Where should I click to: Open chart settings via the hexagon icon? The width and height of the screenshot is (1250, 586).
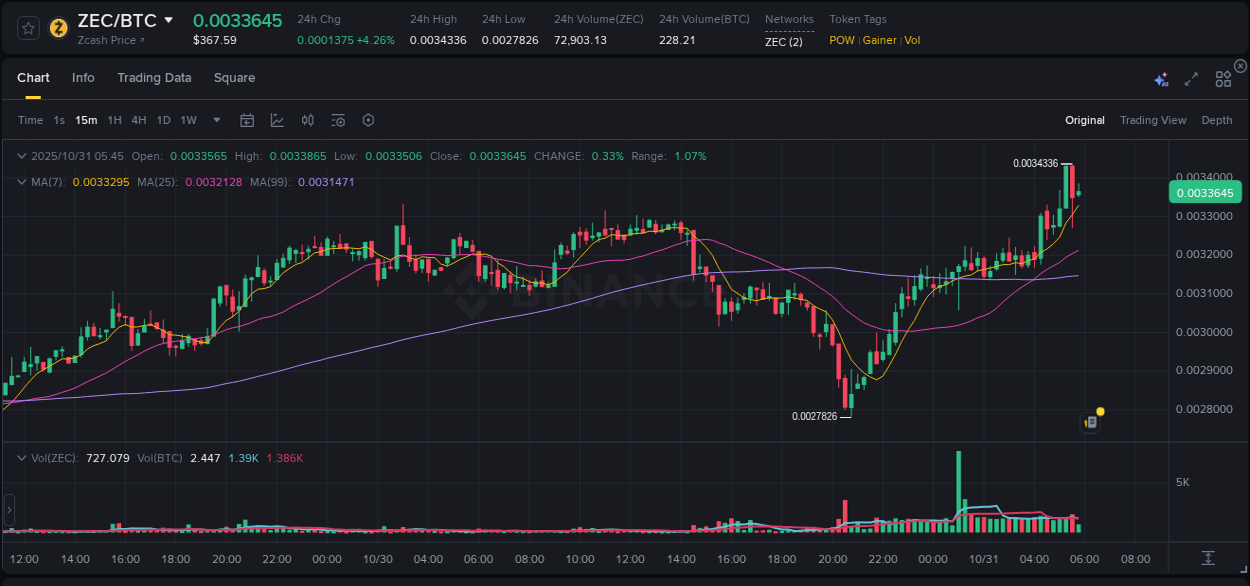368,120
